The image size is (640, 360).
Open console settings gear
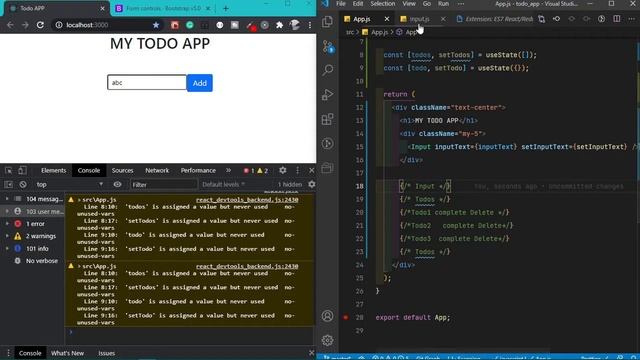pos(312,184)
